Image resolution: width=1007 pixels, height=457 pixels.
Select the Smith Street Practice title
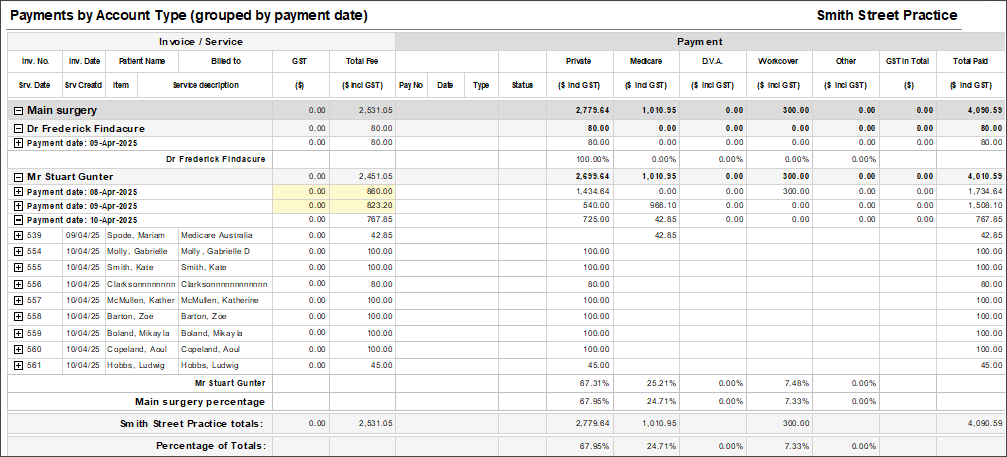pos(887,15)
